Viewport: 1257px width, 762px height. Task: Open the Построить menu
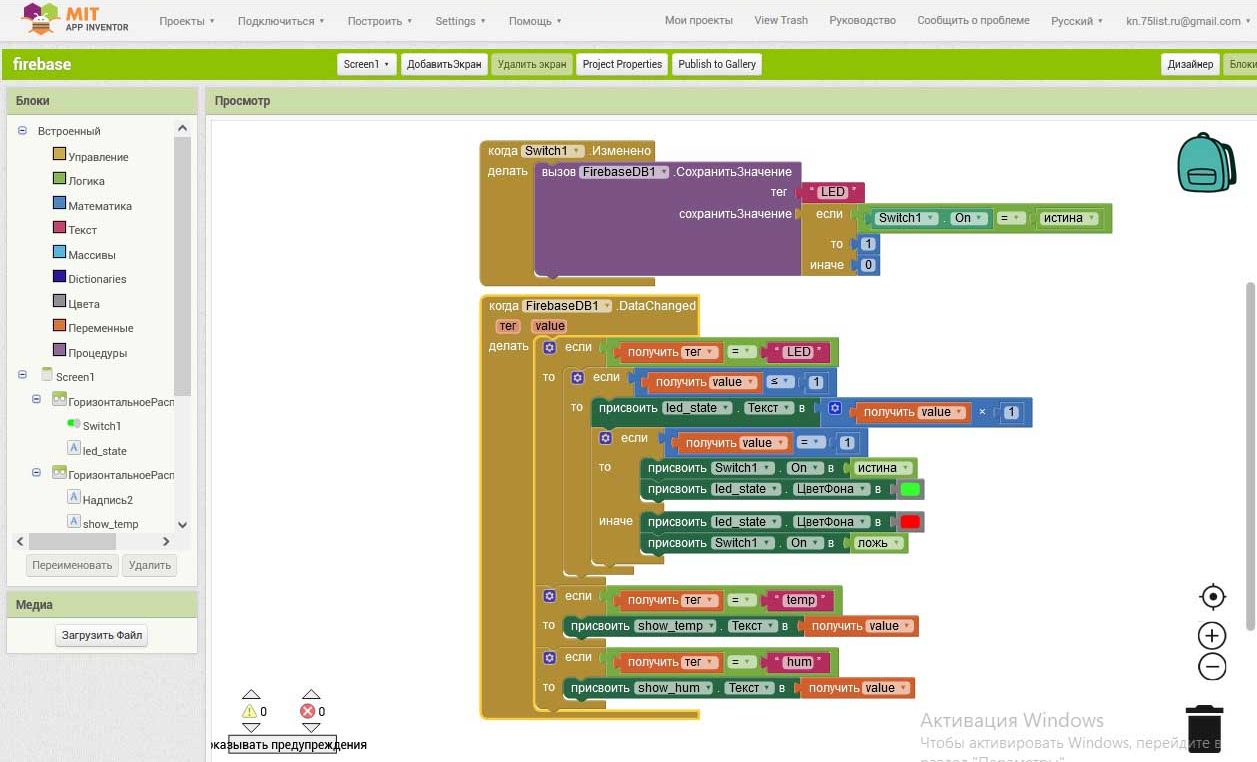click(380, 21)
